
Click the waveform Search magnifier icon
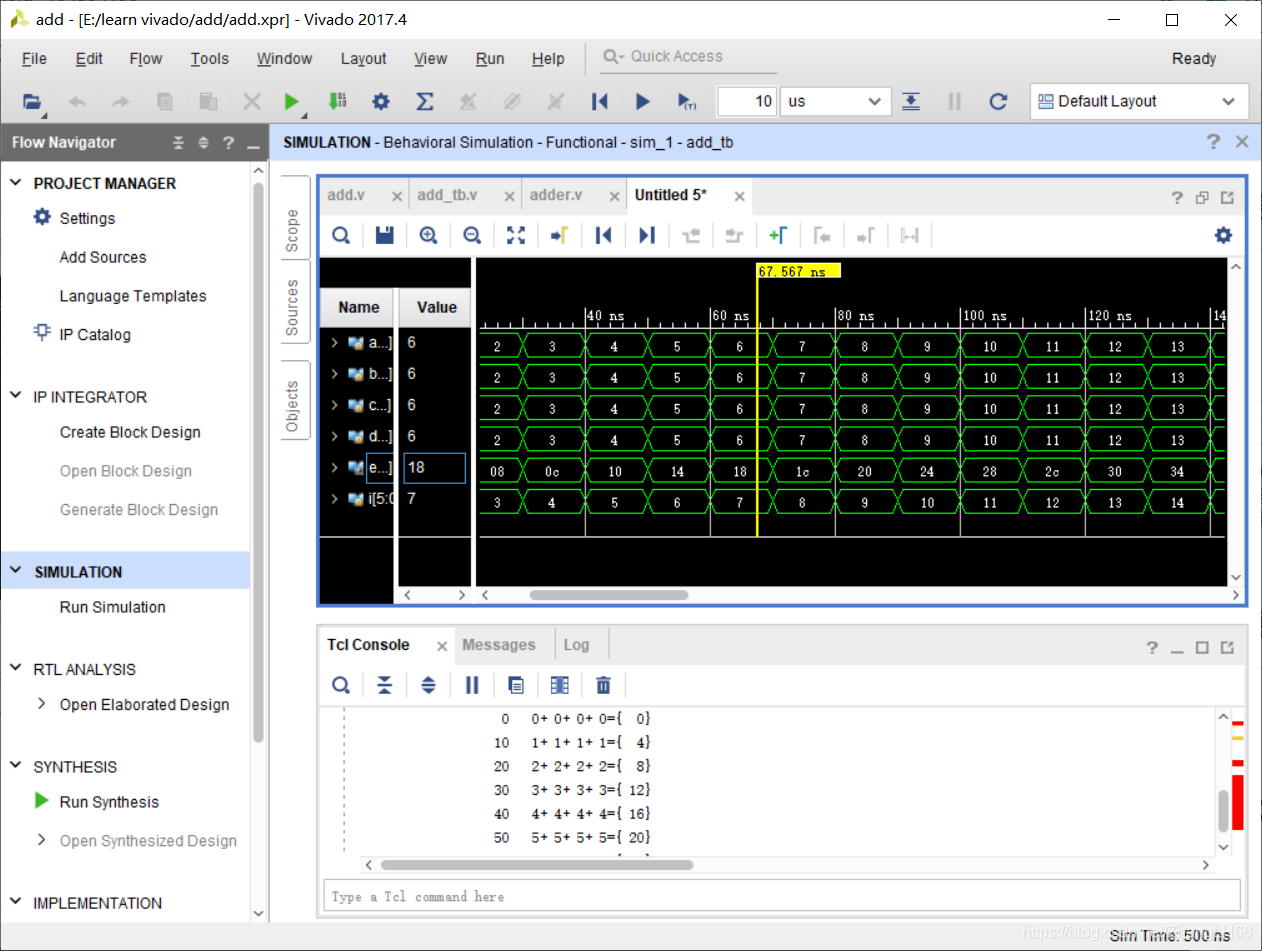(x=341, y=235)
